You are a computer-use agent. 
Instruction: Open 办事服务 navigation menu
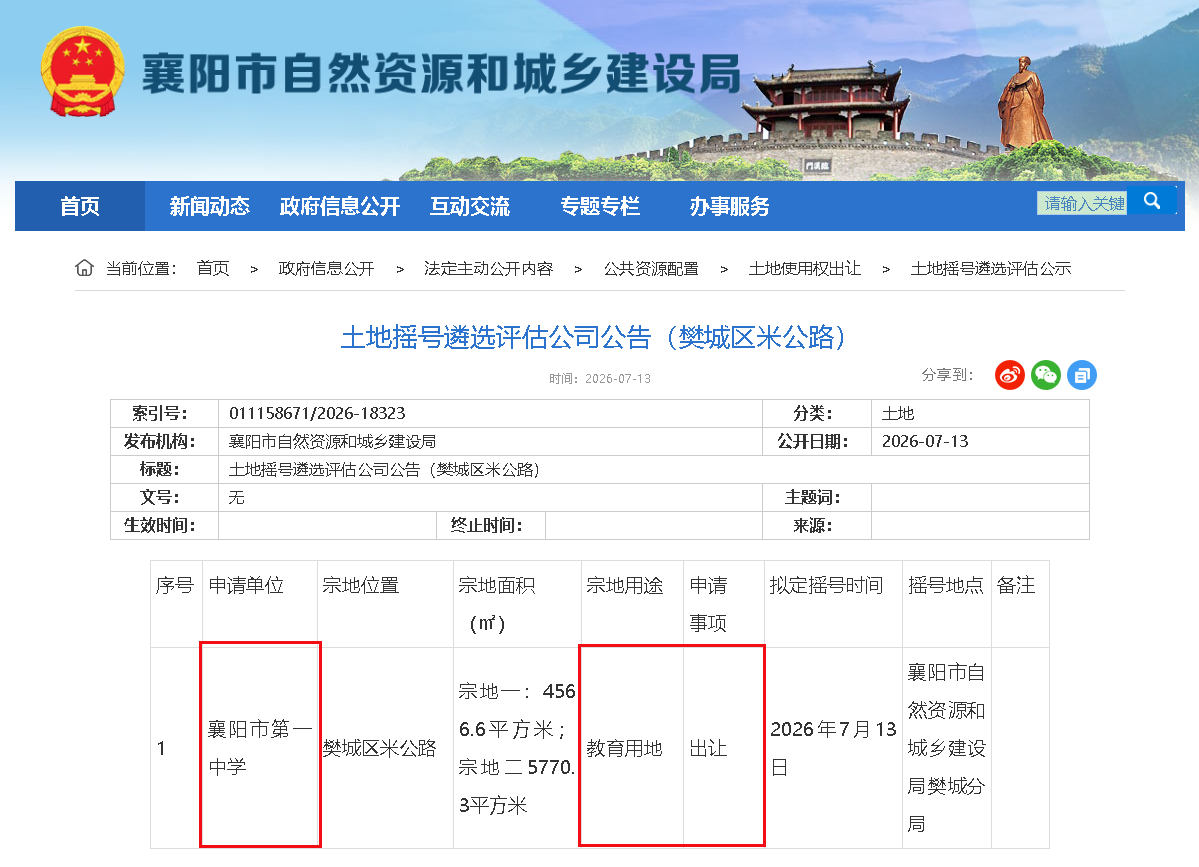pos(729,206)
